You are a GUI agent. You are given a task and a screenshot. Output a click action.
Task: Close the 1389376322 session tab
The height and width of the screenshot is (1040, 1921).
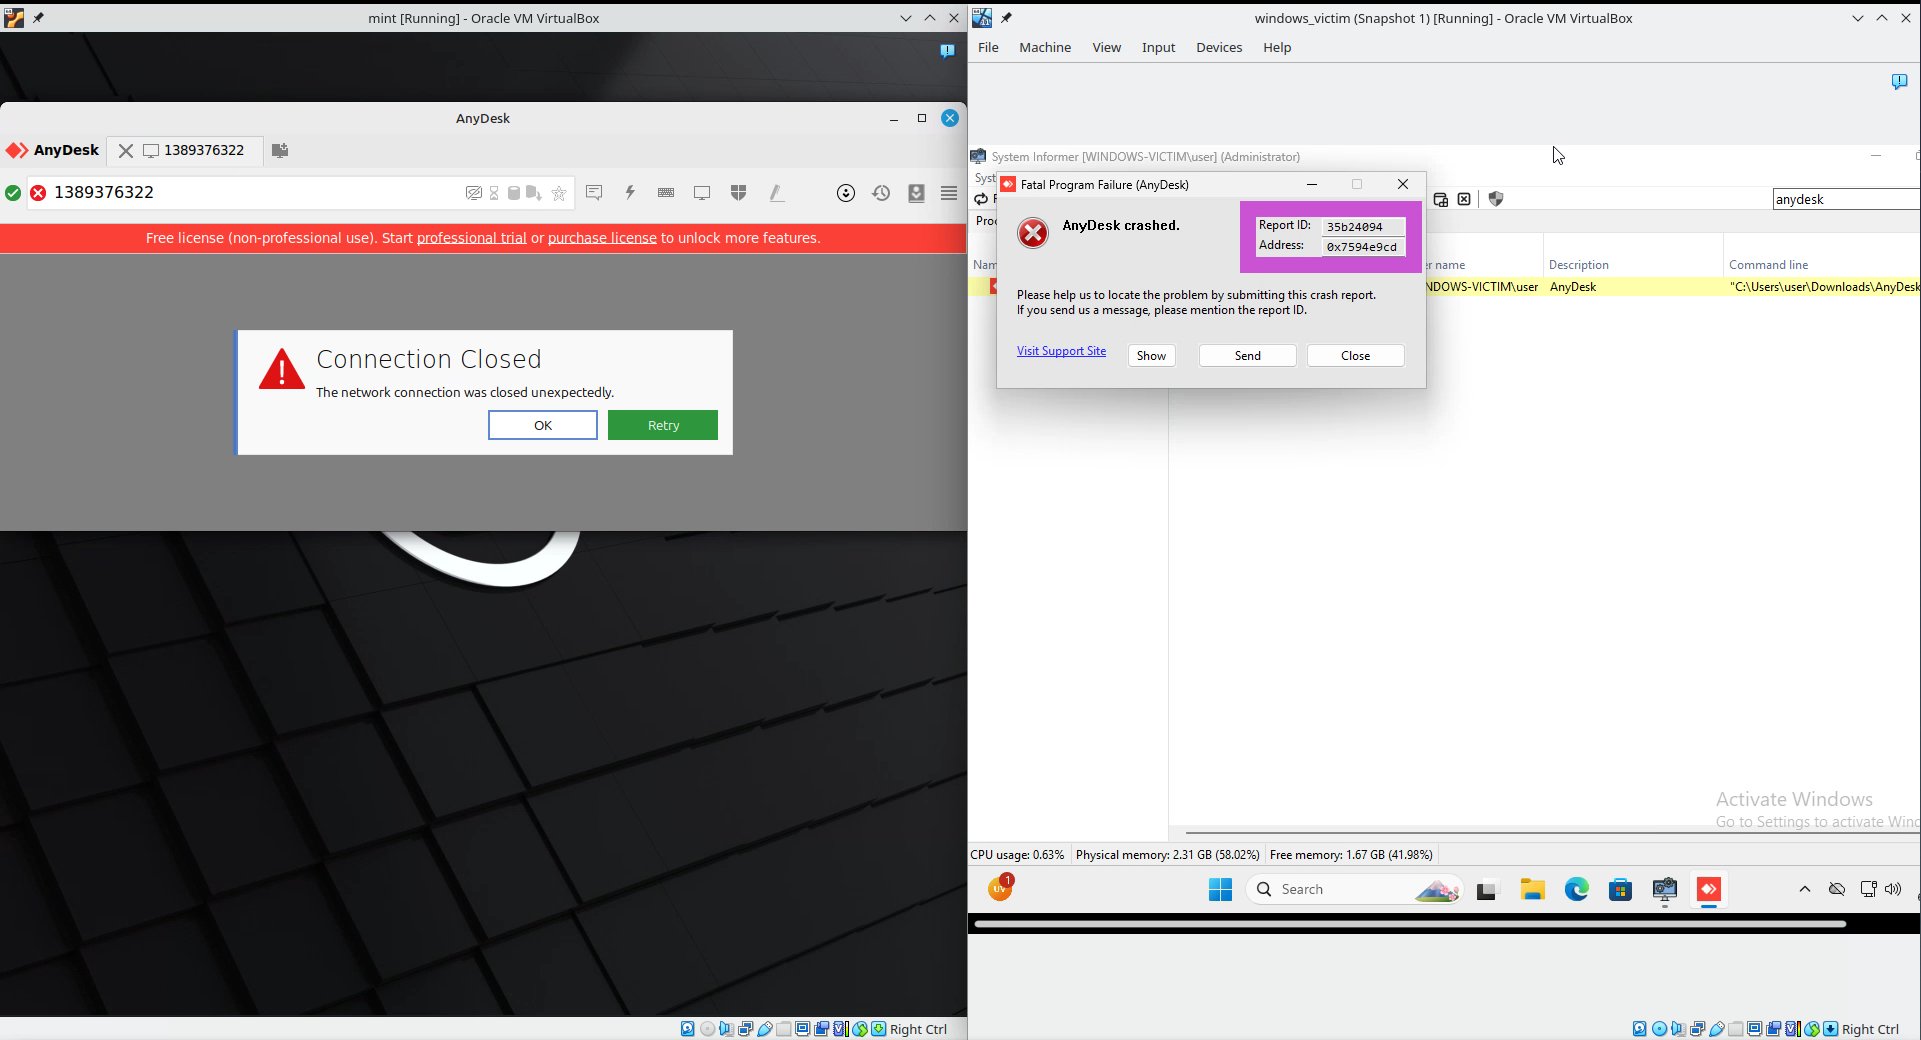click(x=126, y=150)
